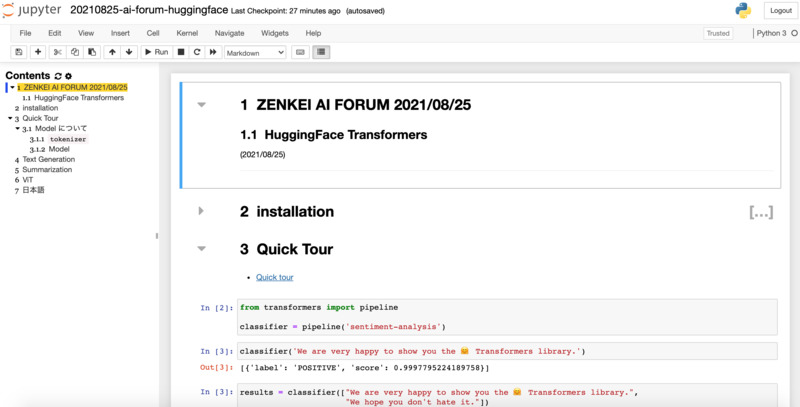Collapse Model について in Contents tree
This screenshot has height=407, width=800.
point(18,129)
